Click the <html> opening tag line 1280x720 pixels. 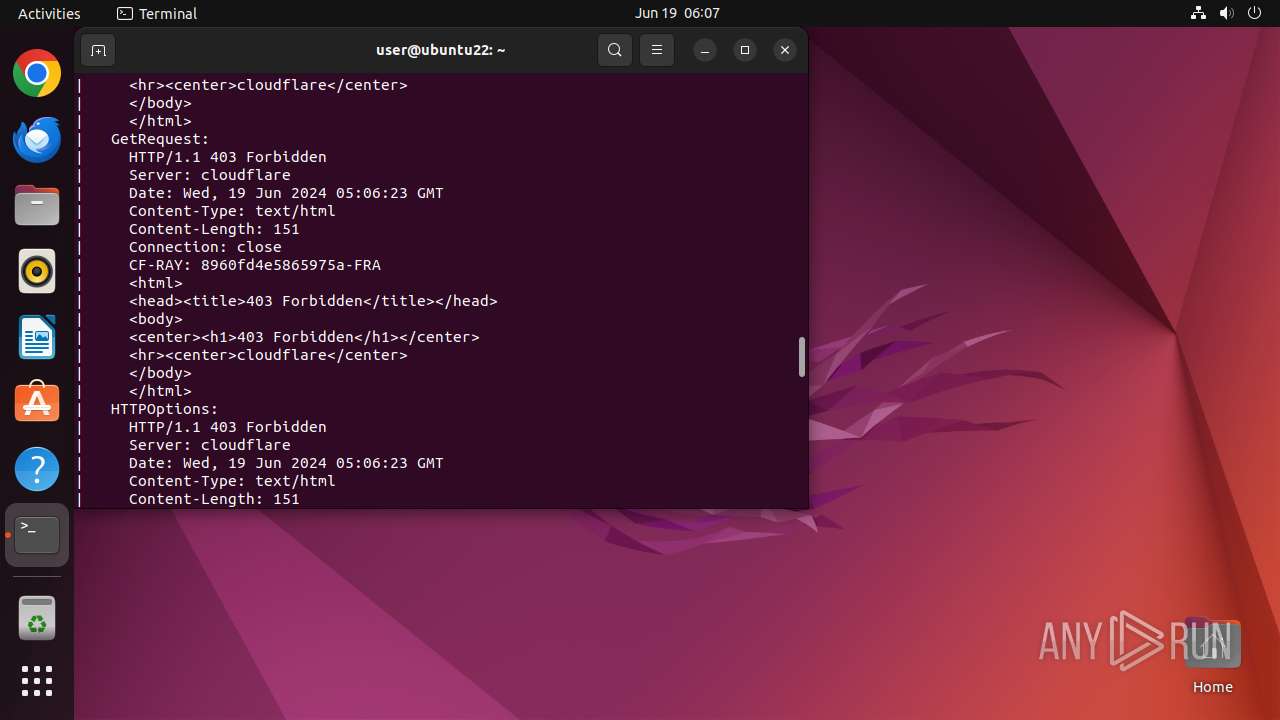click(x=156, y=283)
